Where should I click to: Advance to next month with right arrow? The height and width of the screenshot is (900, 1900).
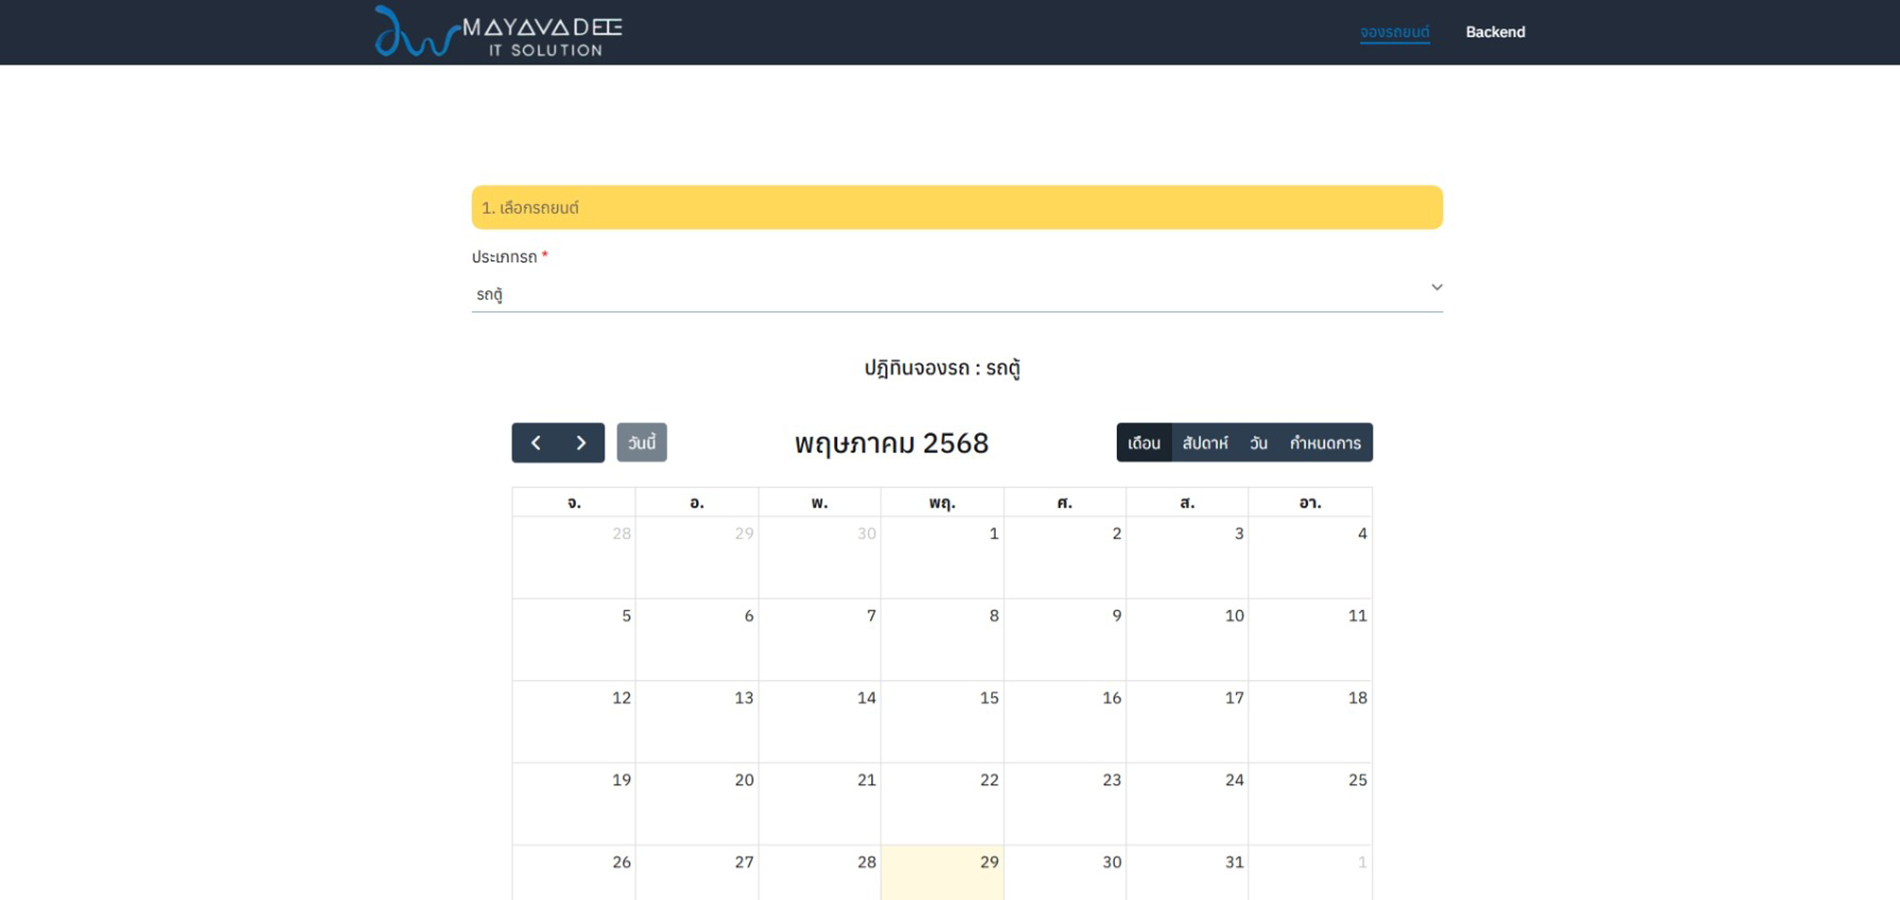(x=581, y=443)
